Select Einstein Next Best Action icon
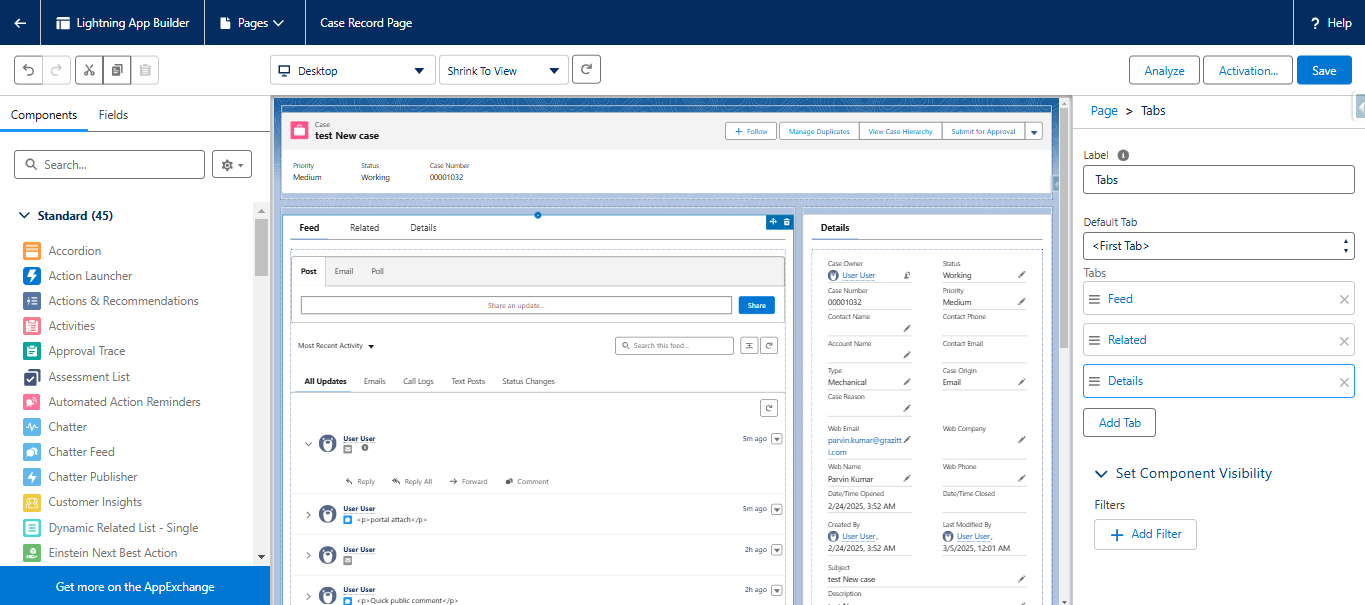The height and width of the screenshot is (605, 1365). pos(31,553)
